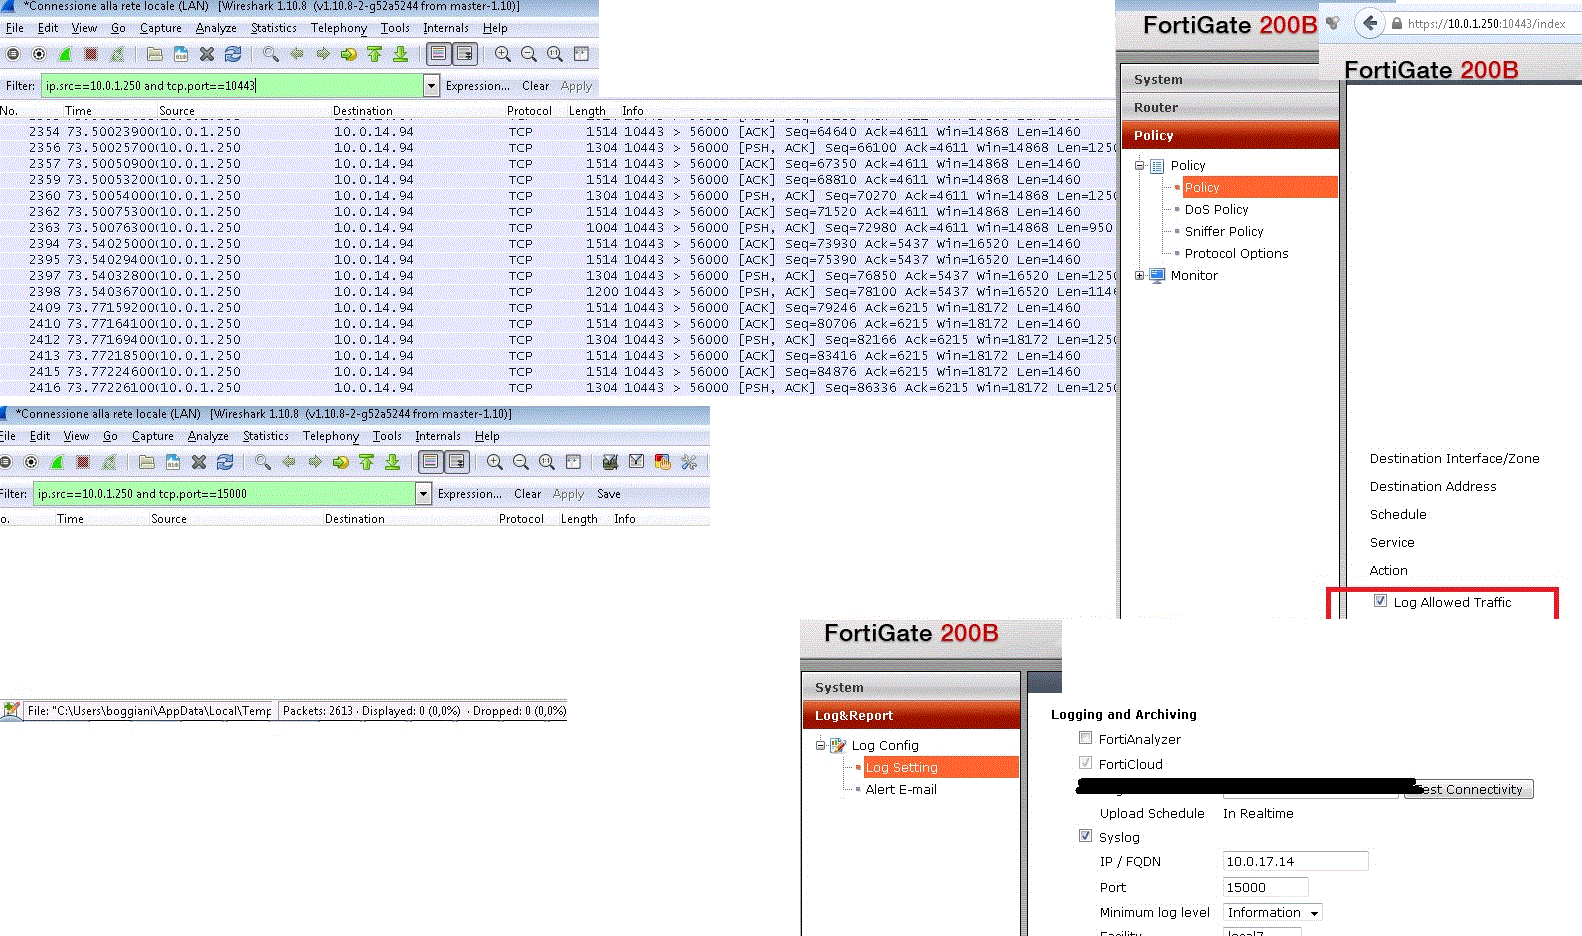
Task: Go back in packet history in the port 15000 window
Action: (x=289, y=462)
